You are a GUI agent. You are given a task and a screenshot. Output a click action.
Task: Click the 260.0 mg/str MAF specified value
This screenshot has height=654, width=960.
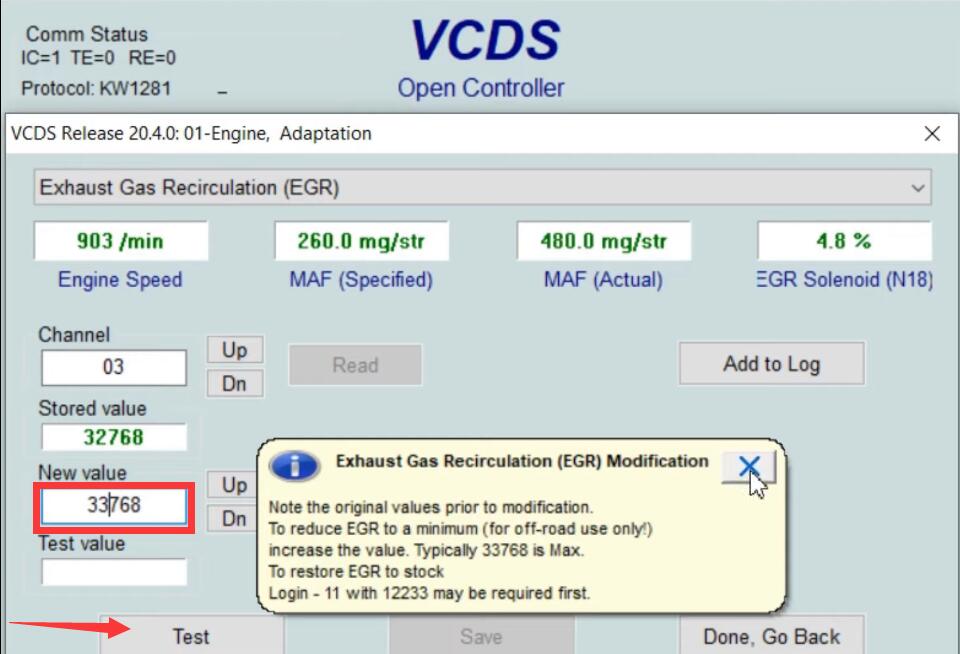361,241
